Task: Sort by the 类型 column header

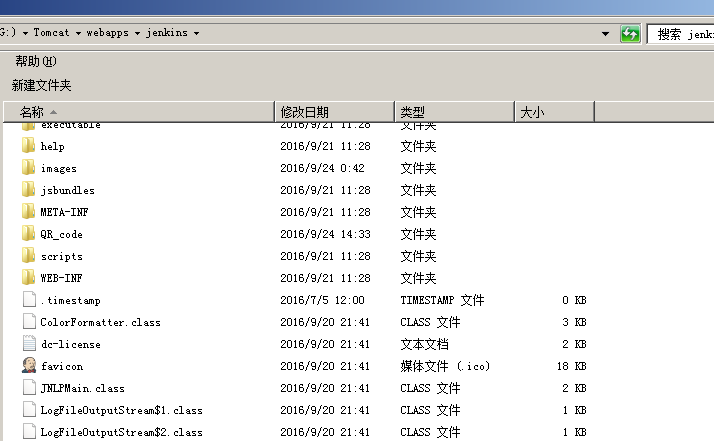Action: pos(454,112)
